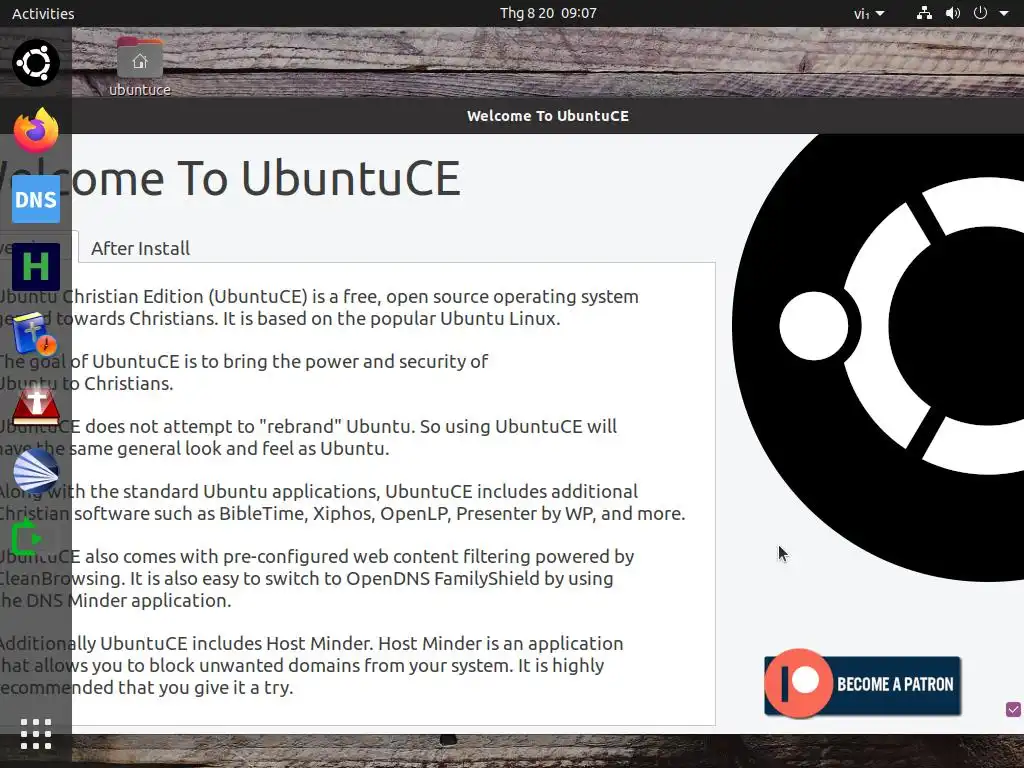Click text 'pre-configured web content filtering powered by'
This screenshot has width=1024, height=768.
point(428,556)
